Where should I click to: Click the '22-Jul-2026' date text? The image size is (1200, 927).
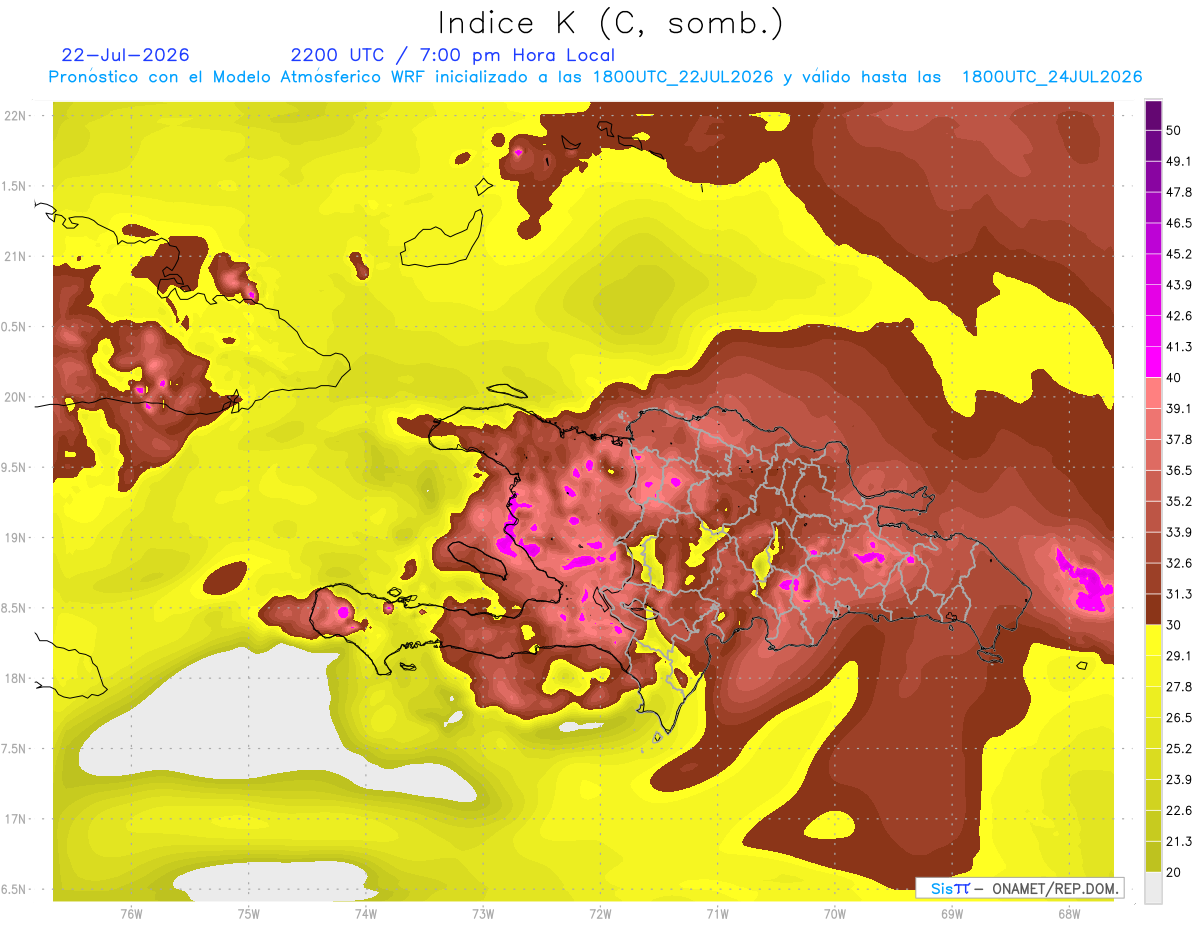(x=125, y=55)
